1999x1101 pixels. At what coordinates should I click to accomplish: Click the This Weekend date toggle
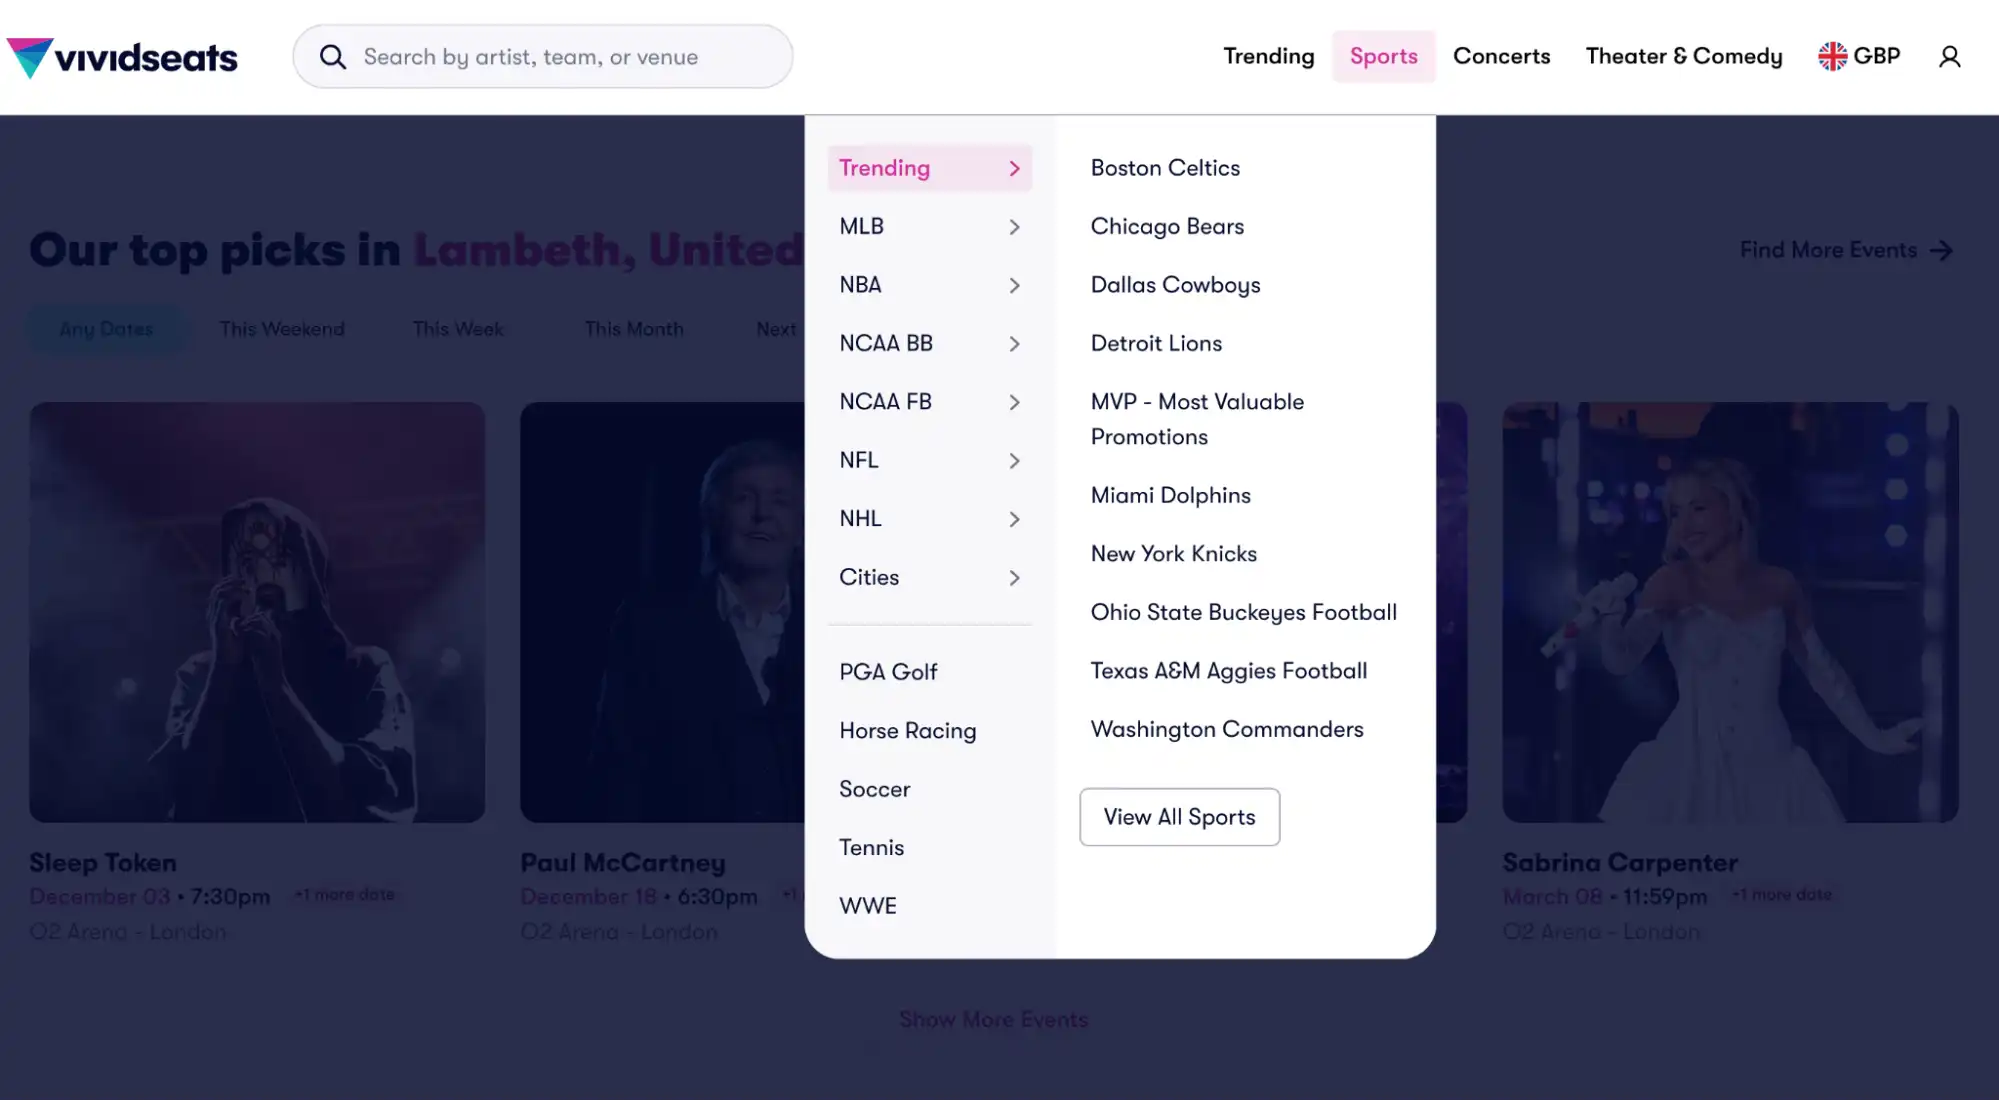(282, 328)
